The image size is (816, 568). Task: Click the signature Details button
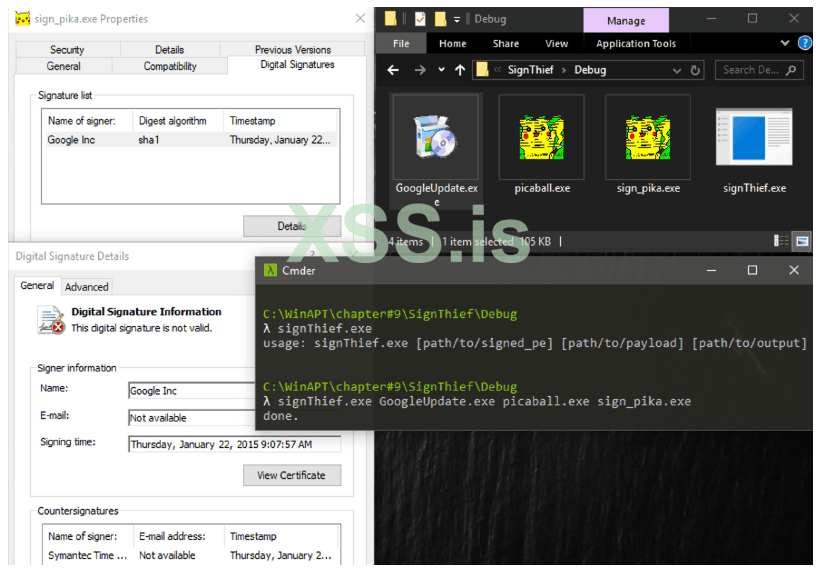pos(292,226)
